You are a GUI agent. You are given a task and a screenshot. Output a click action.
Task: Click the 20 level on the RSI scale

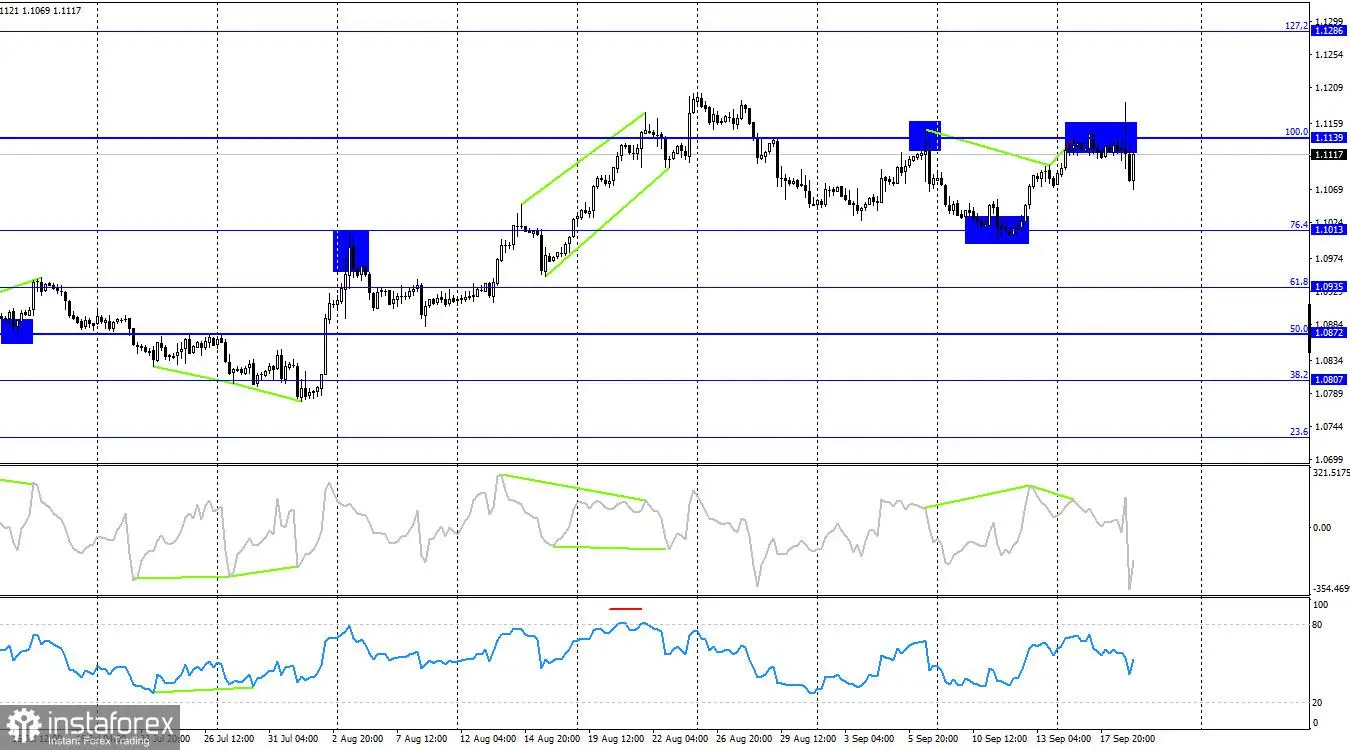tap(1319, 702)
